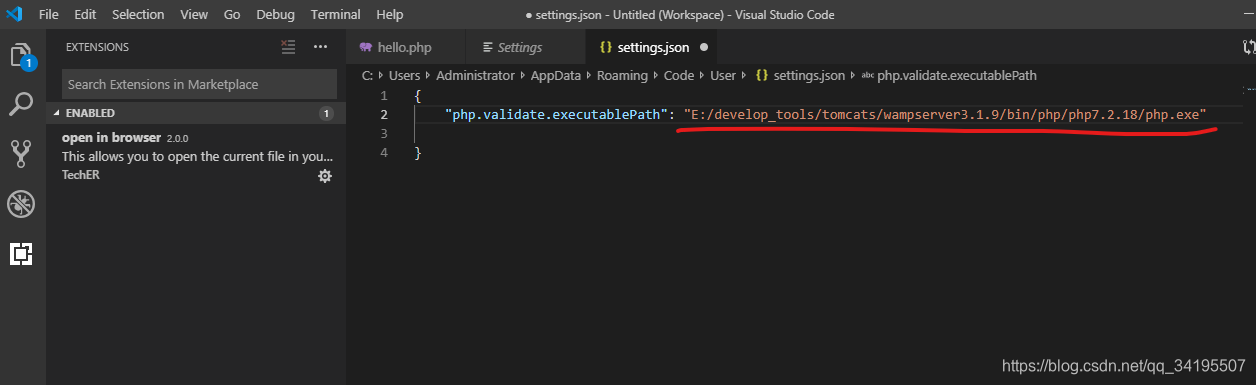Screen dimensions: 1256x385
Task: Clear extensions search results icon
Action: (x=288, y=46)
